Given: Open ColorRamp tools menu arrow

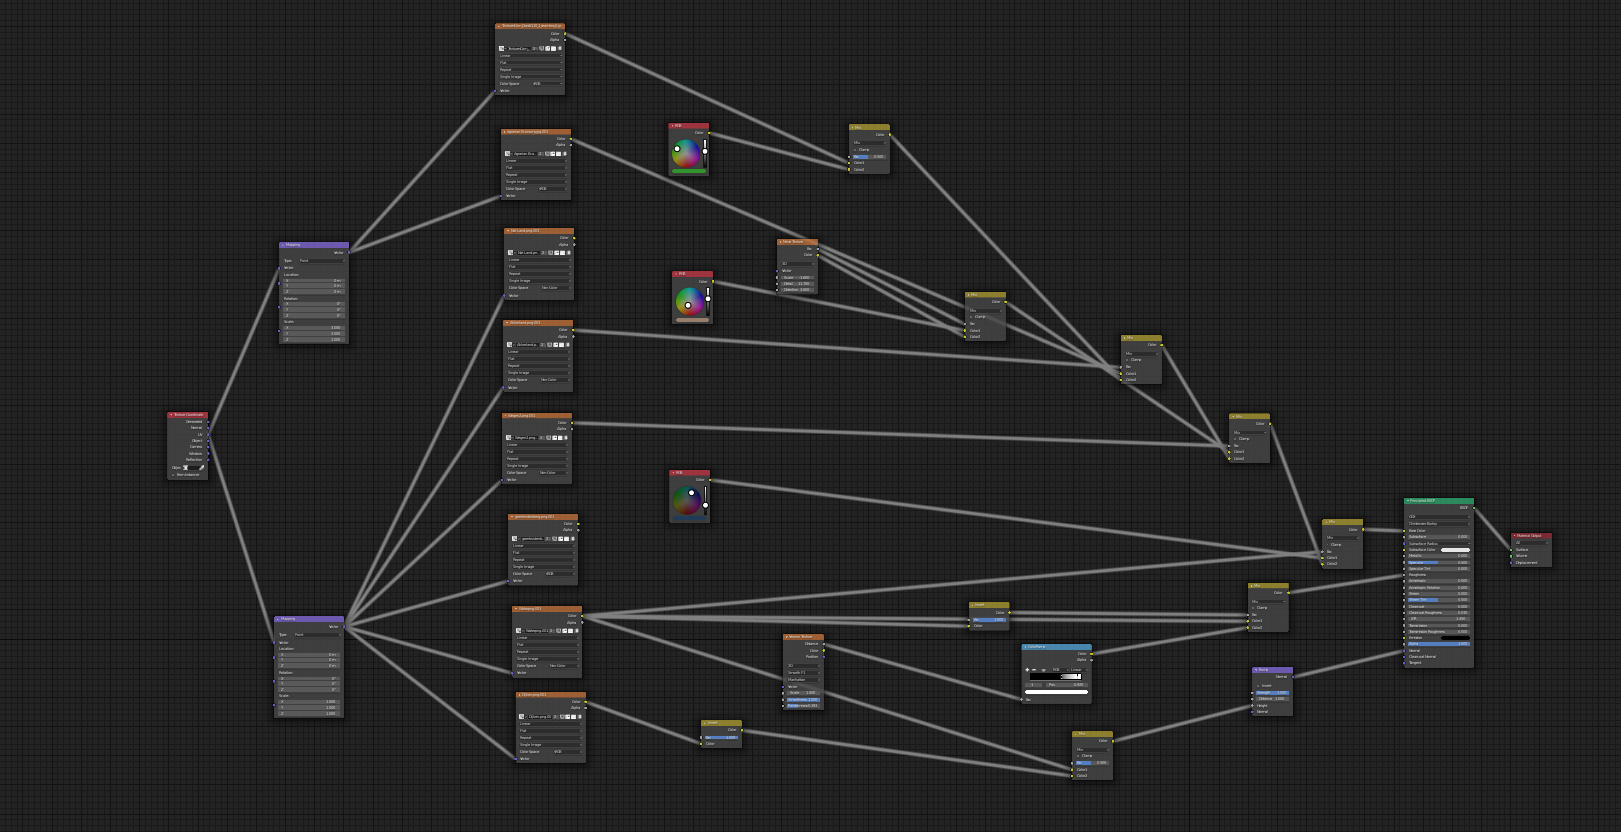Looking at the screenshot, I should [x=1044, y=670].
